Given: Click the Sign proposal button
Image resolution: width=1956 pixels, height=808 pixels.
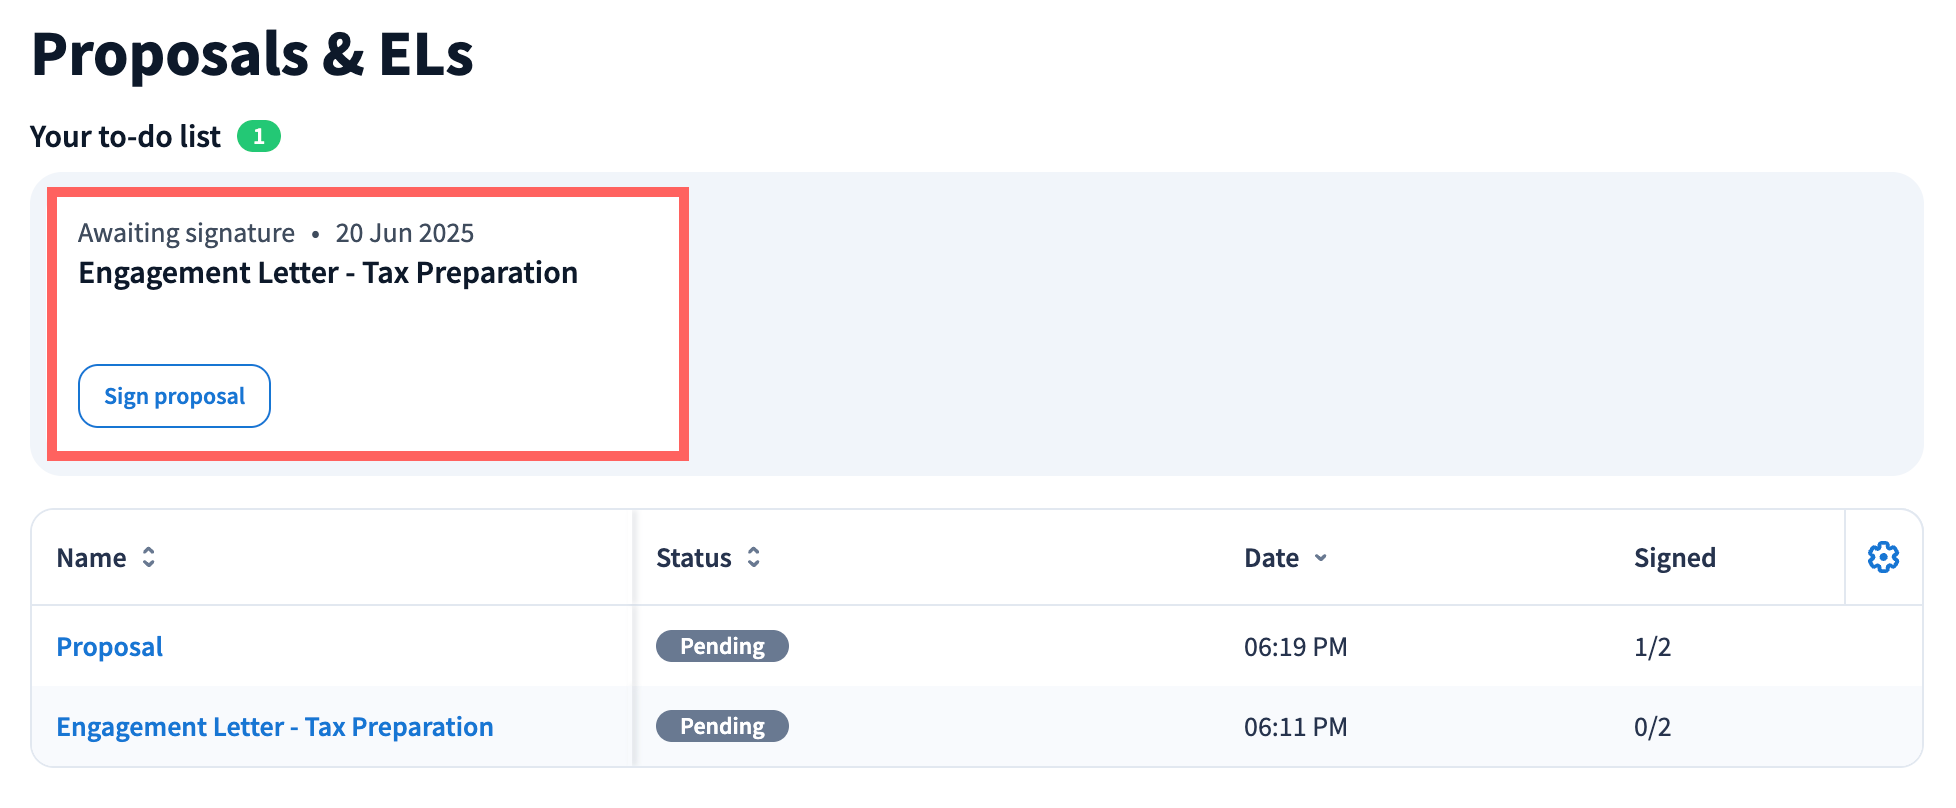Looking at the screenshot, I should click(x=174, y=396).
